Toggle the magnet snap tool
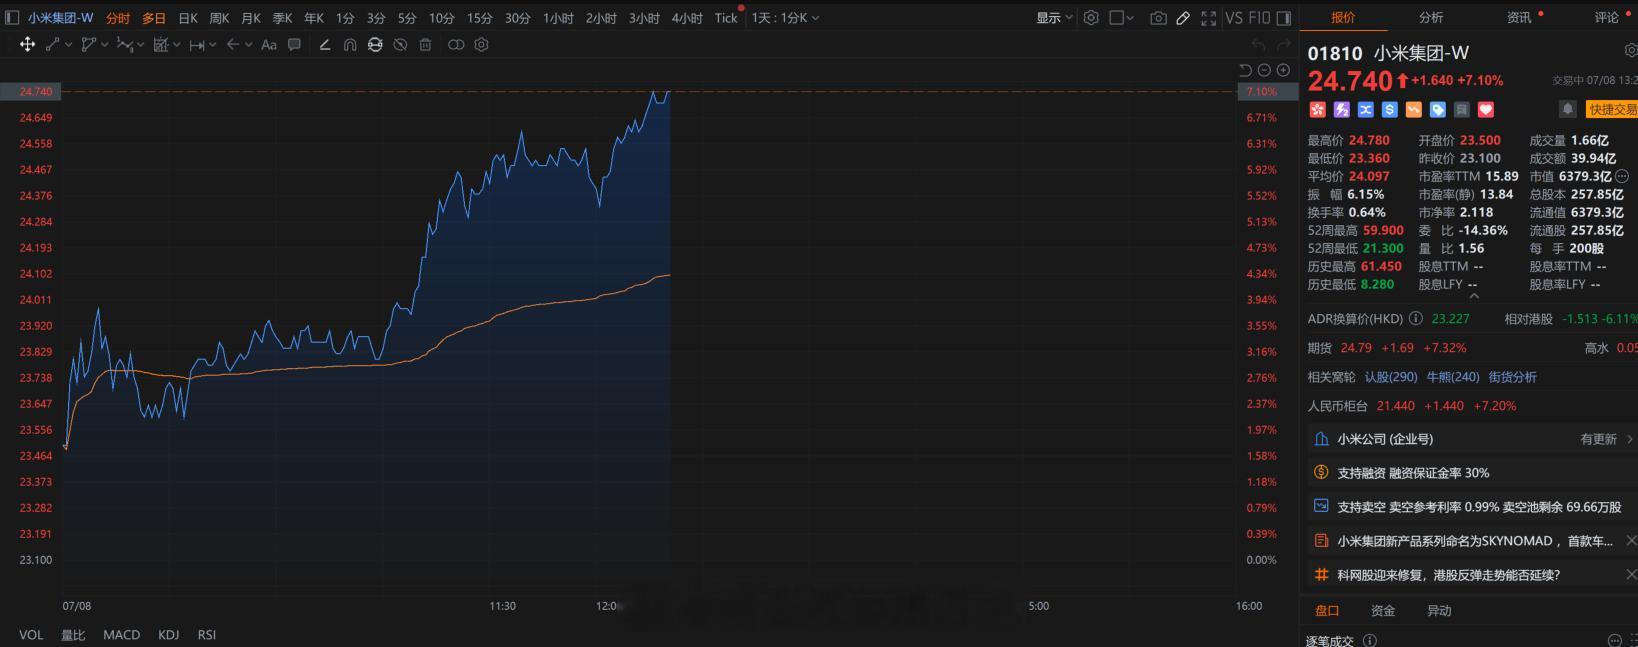The image size is (1638, 647). click(350, 44)
